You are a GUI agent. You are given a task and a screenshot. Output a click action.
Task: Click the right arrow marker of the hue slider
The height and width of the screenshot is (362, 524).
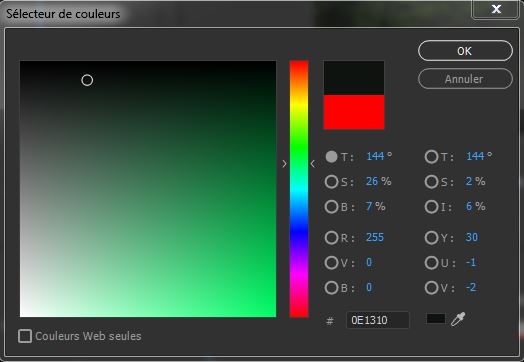tap(313, 164)
